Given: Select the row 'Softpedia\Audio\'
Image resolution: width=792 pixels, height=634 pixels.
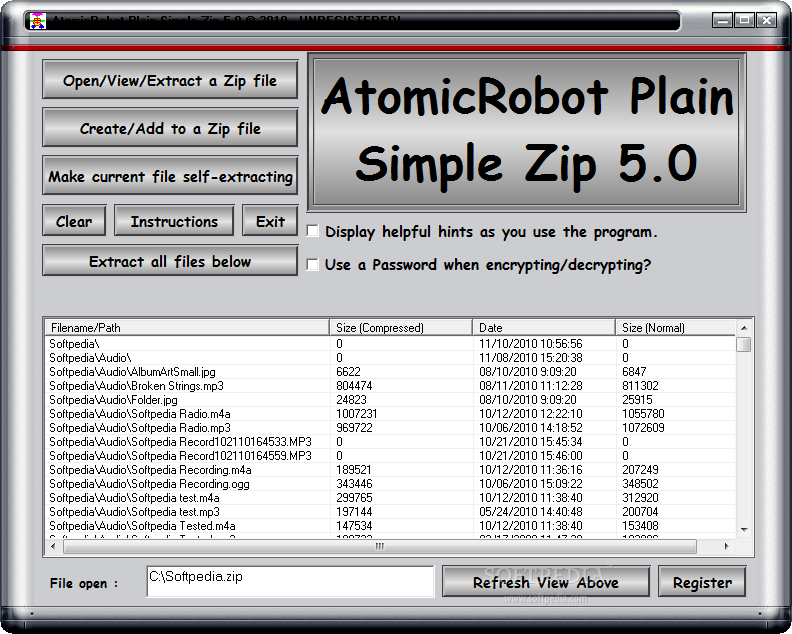Looking at the screenshot, I should [x=390, y=358].
